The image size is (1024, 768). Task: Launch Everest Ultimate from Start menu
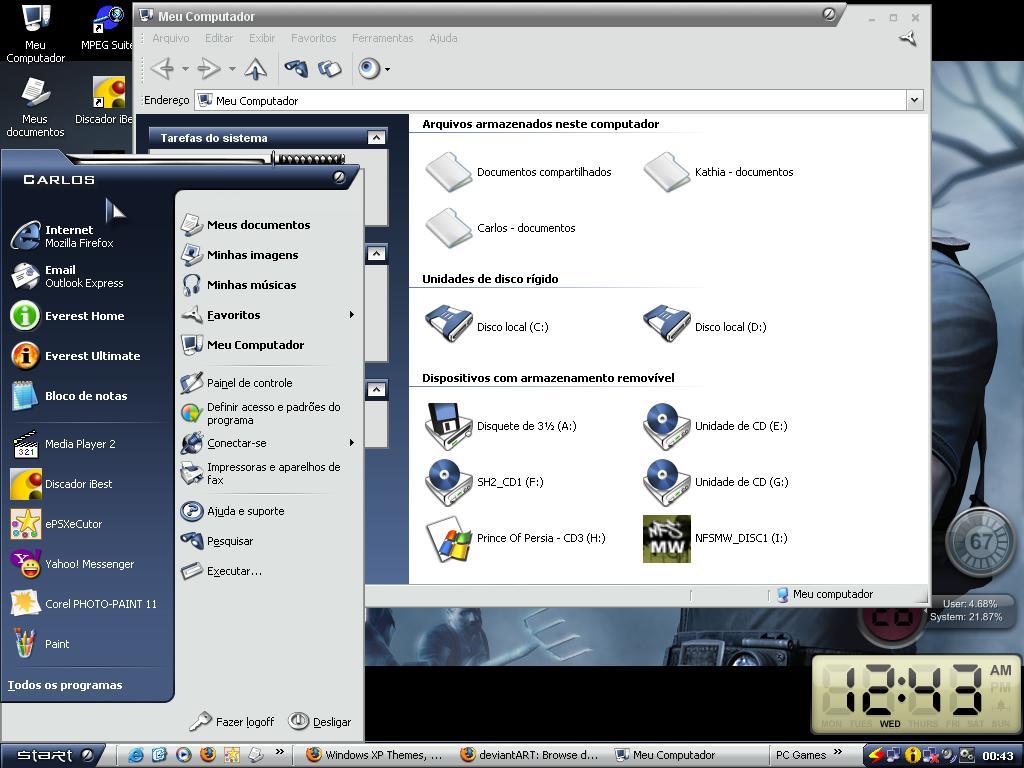tap(87, 356)
